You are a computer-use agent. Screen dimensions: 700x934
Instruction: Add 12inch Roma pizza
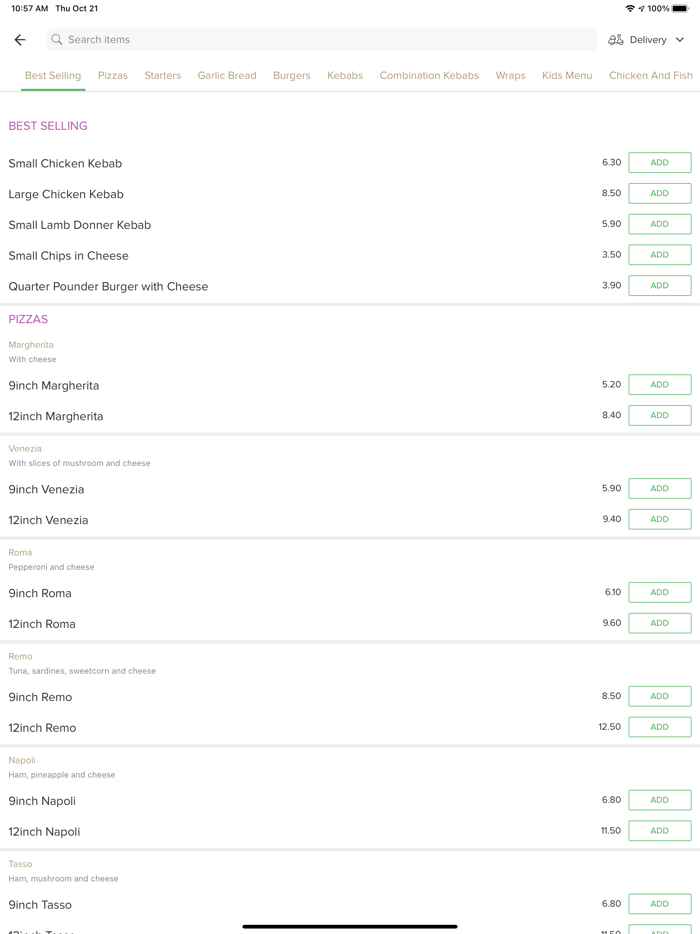(x=659, y=623)
